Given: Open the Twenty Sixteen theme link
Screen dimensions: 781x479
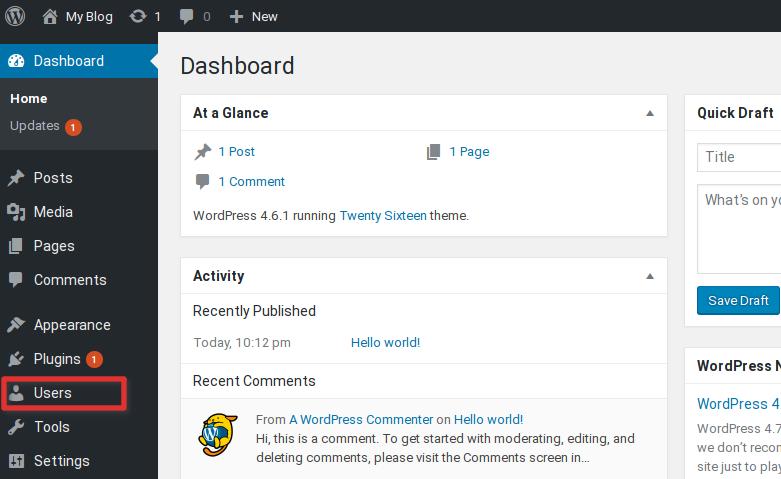Looking at the screenshot, I should pyautogui.click(x=383, y=215).
